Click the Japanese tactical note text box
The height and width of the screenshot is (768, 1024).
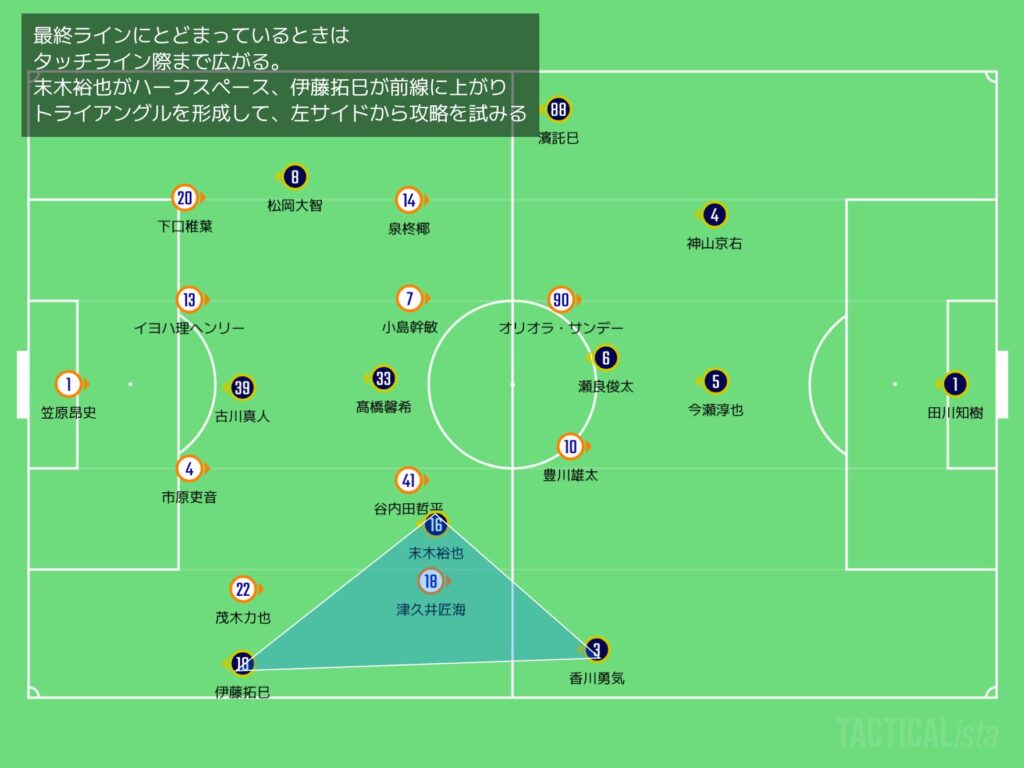coord(280,75)
